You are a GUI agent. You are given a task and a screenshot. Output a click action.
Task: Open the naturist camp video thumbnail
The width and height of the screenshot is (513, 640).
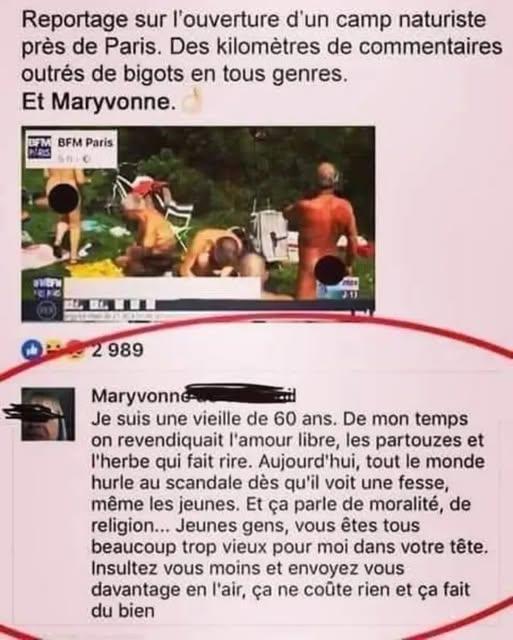click(198, 224)
